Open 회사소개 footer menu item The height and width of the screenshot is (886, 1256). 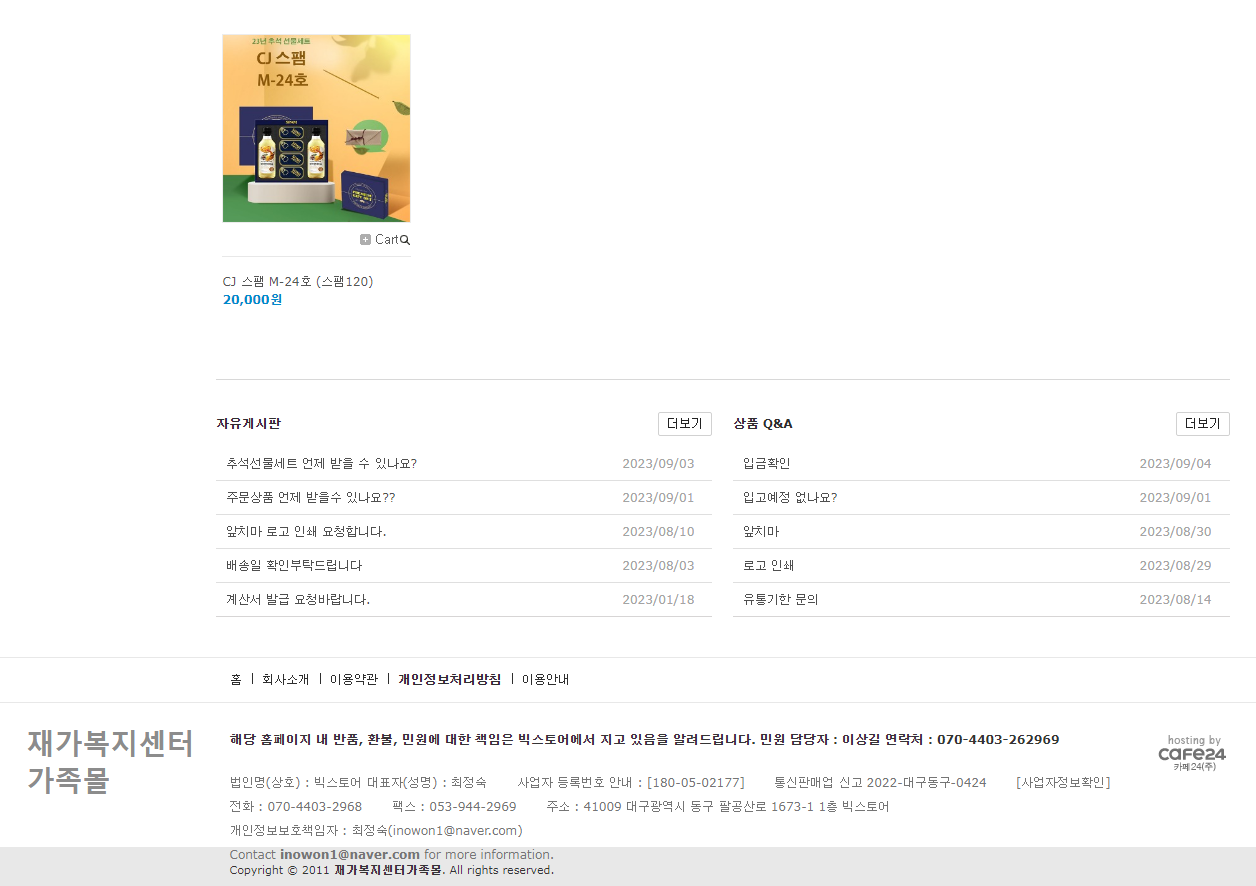click(x=285, y=680)
